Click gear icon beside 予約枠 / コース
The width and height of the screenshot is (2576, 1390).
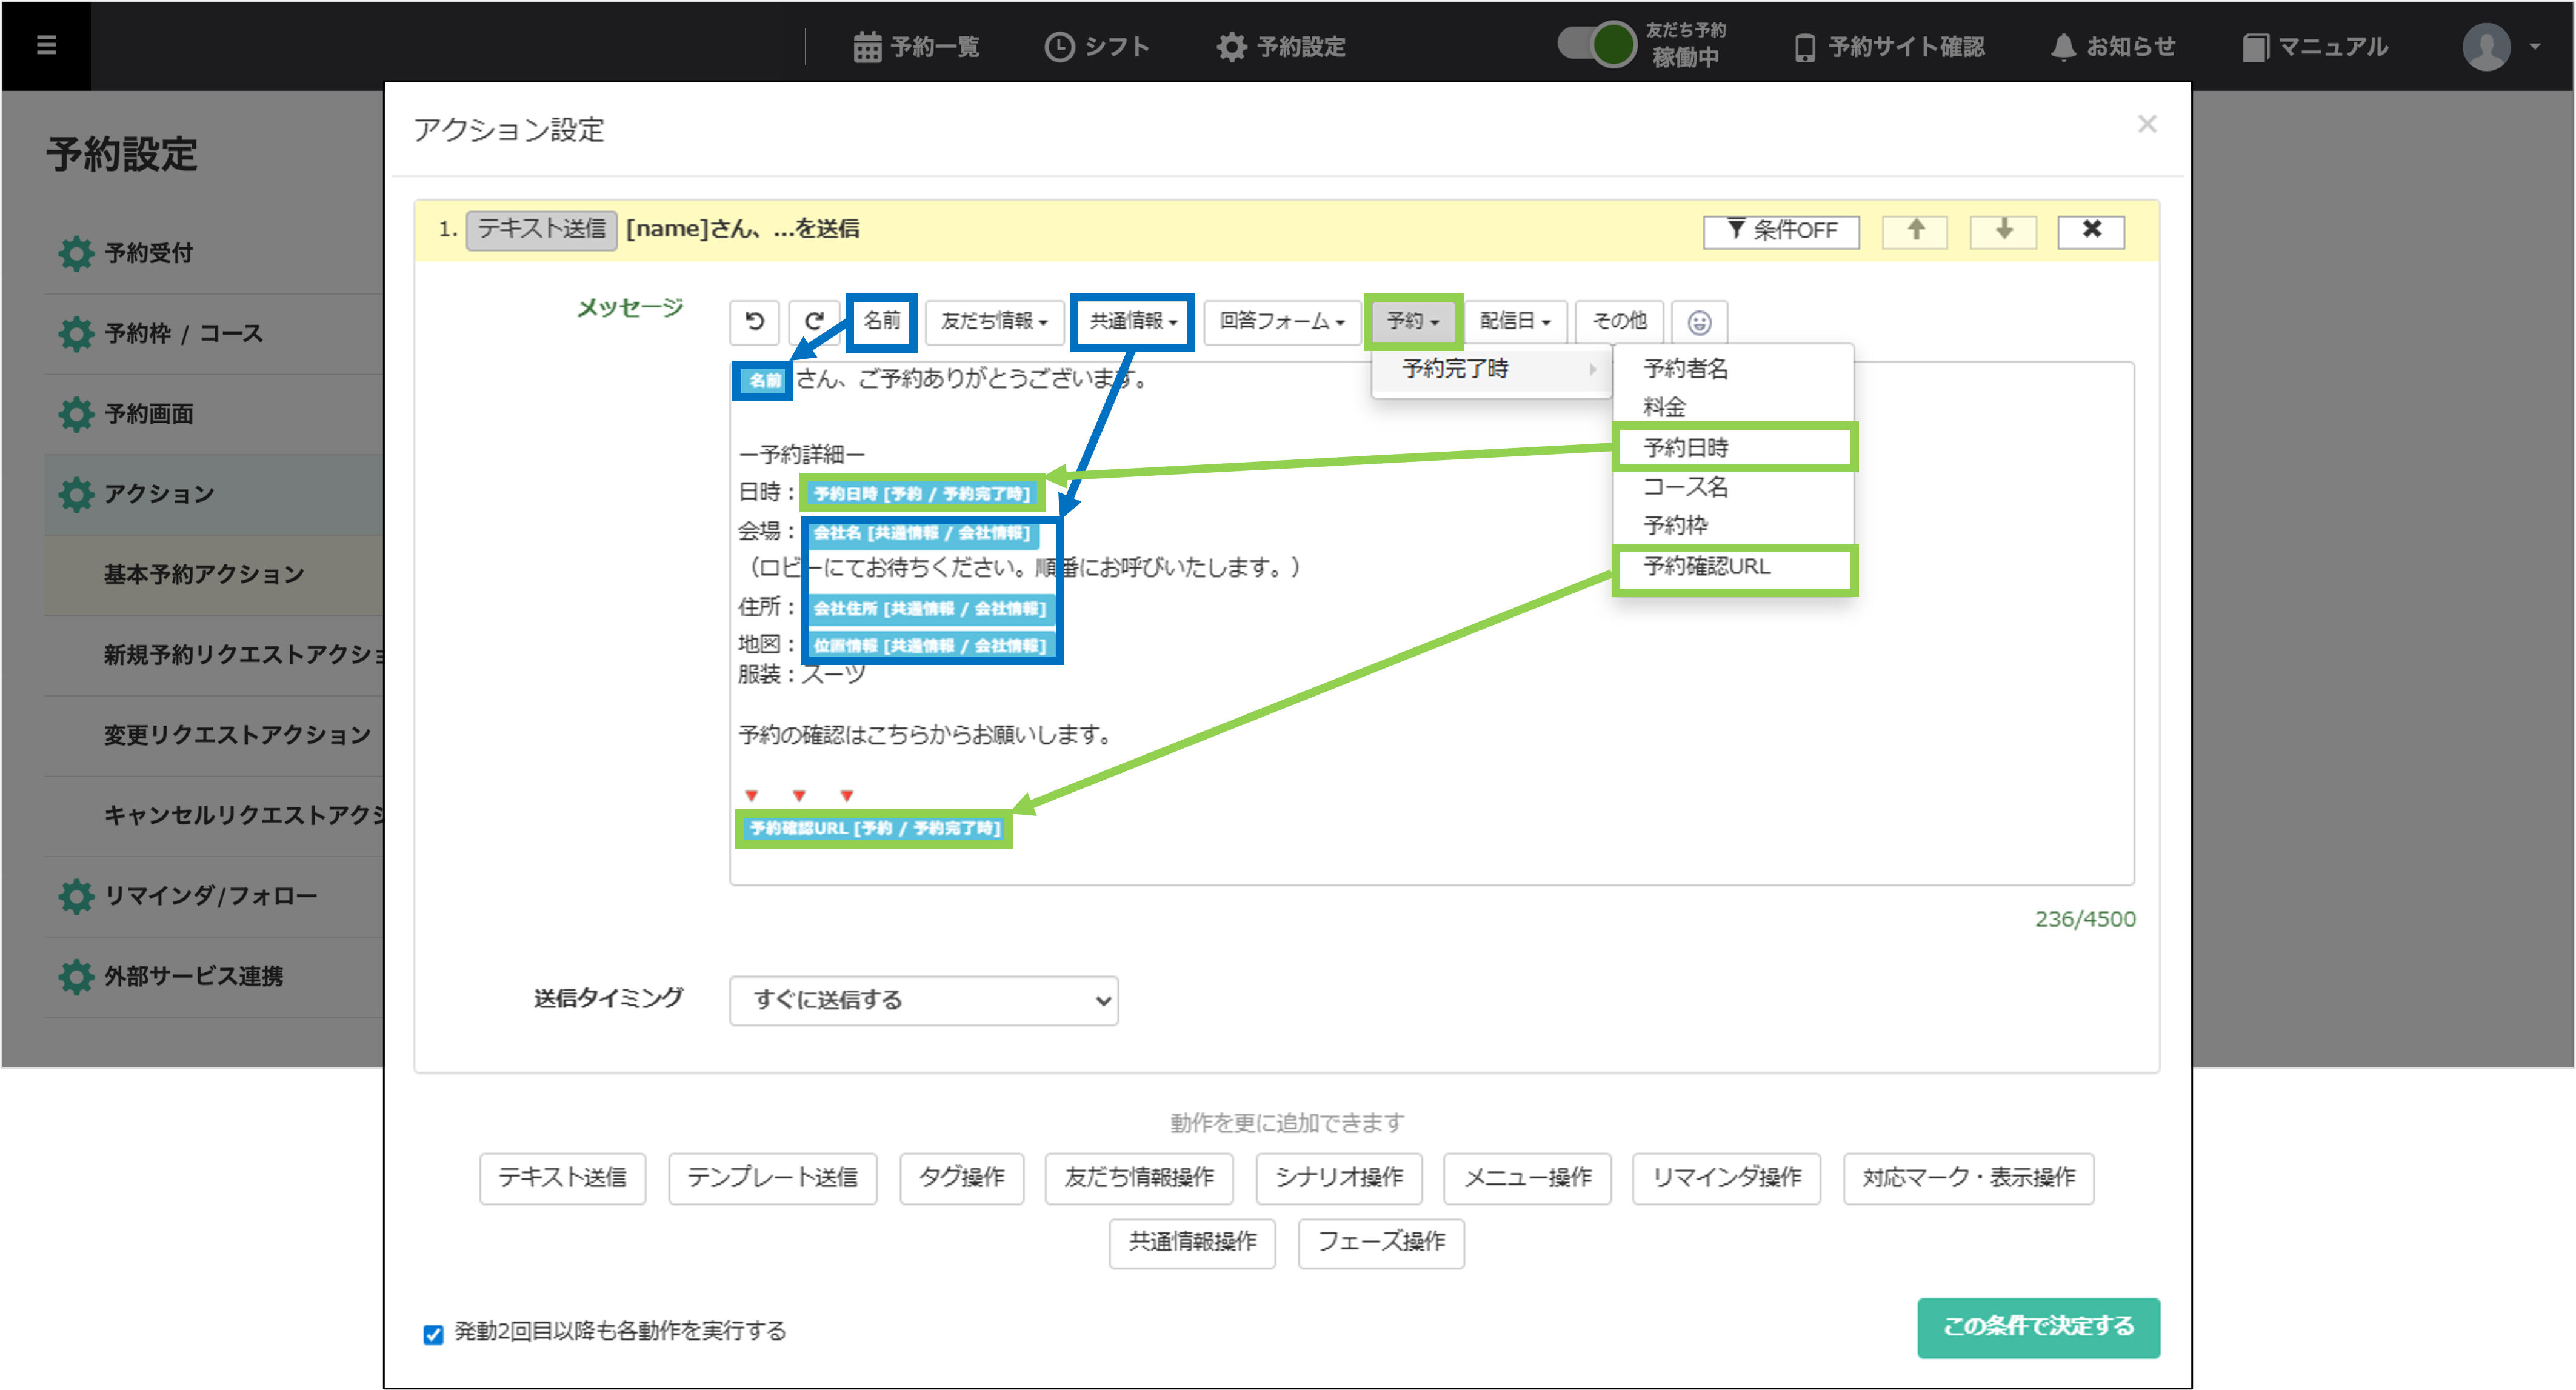click(76, 333)
